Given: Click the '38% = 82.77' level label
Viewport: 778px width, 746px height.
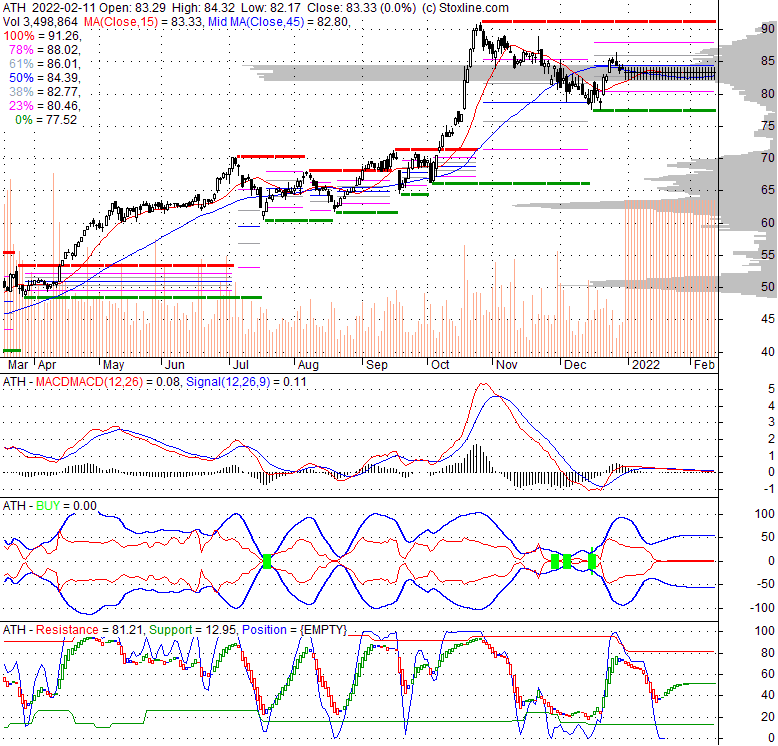Looking at the screenshot, I should tap(45, 91).
